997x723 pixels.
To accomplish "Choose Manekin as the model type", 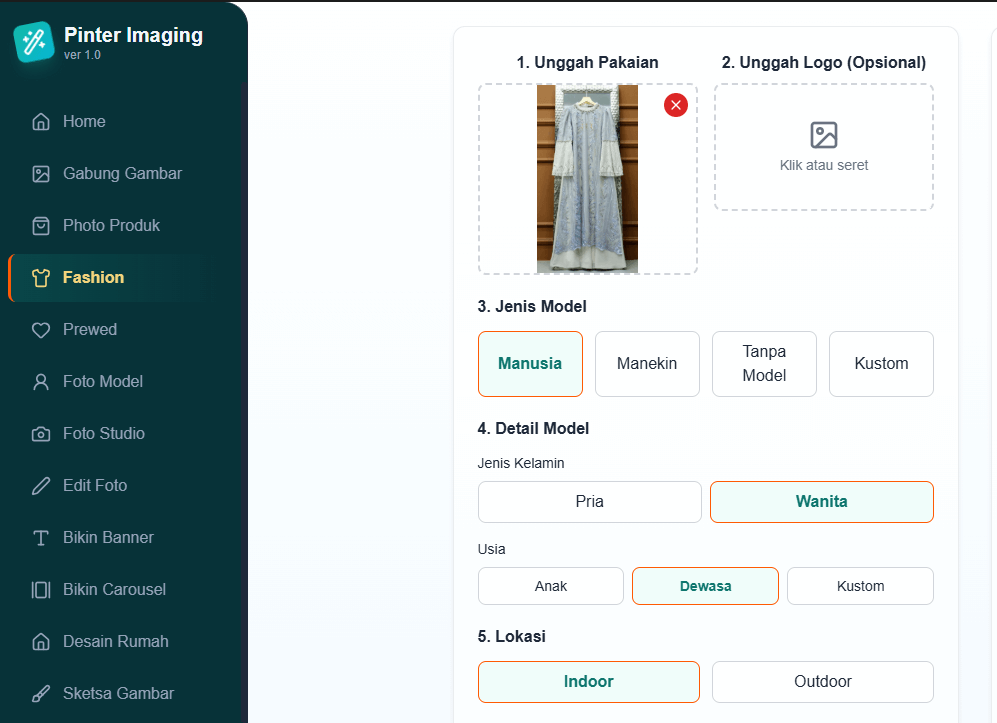I will (x=647, y=364).
